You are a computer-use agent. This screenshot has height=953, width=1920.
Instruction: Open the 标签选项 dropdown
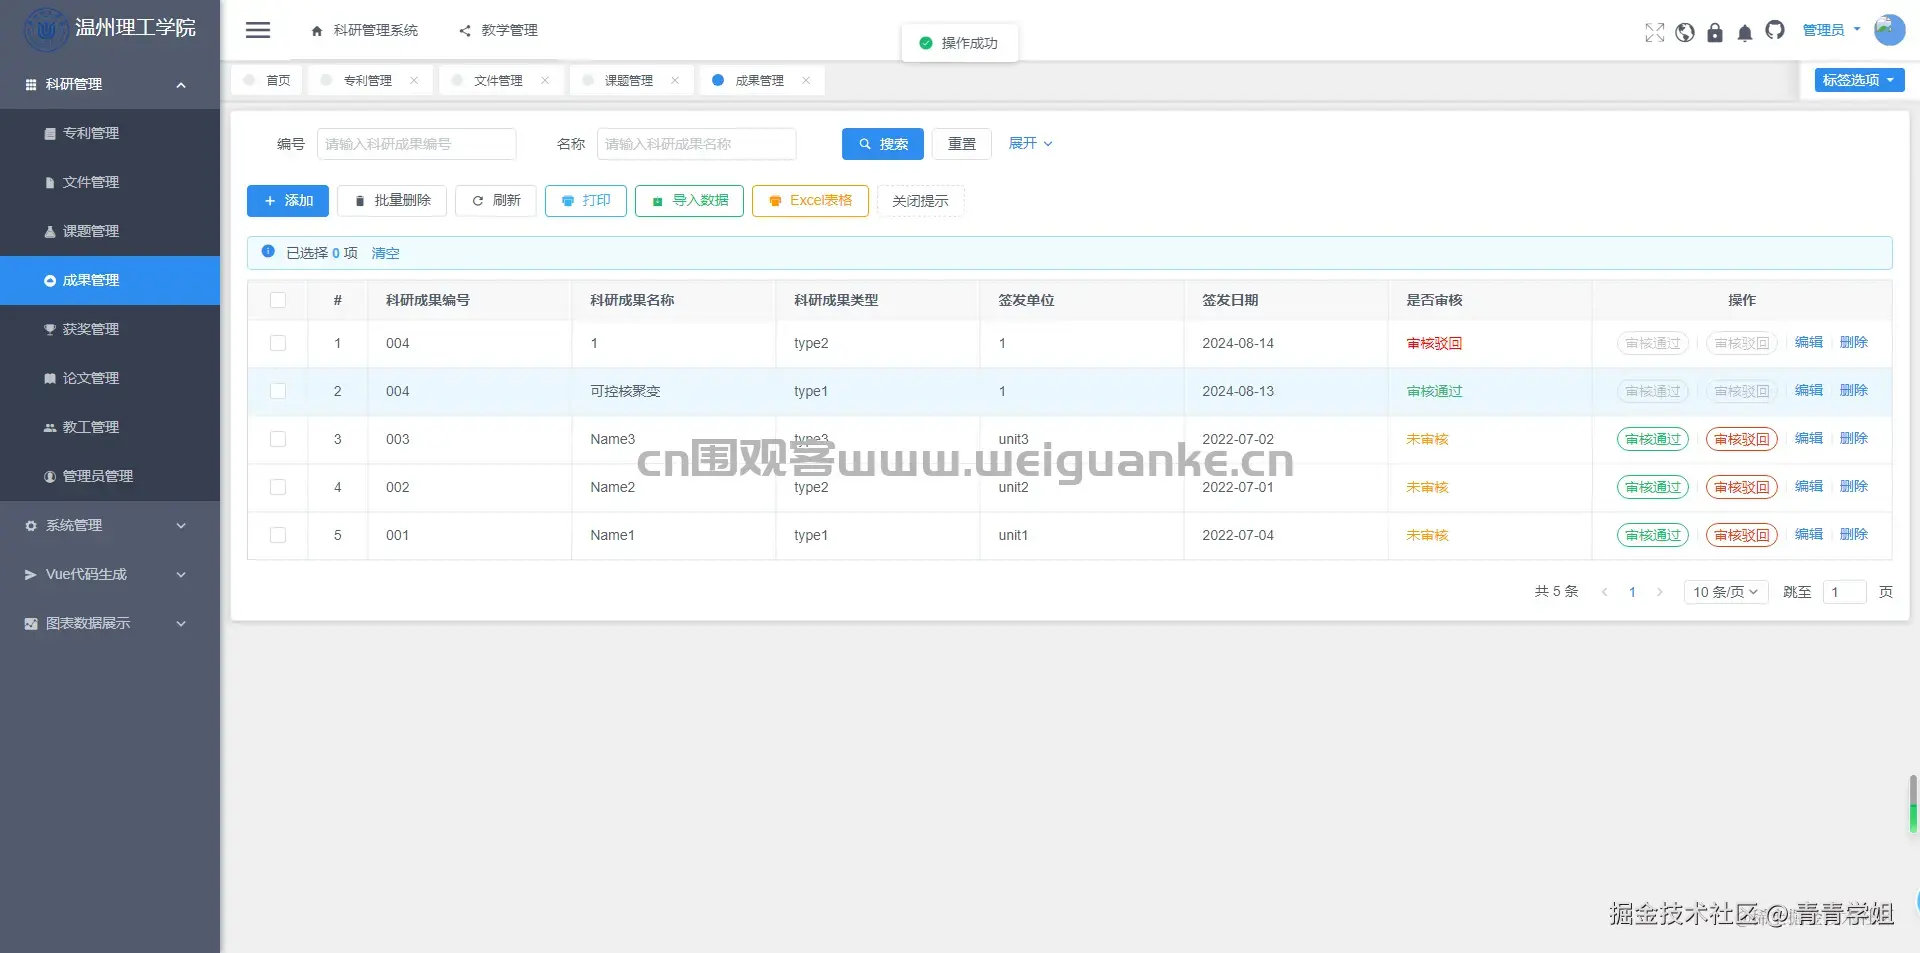click(x=1859, y=80)
